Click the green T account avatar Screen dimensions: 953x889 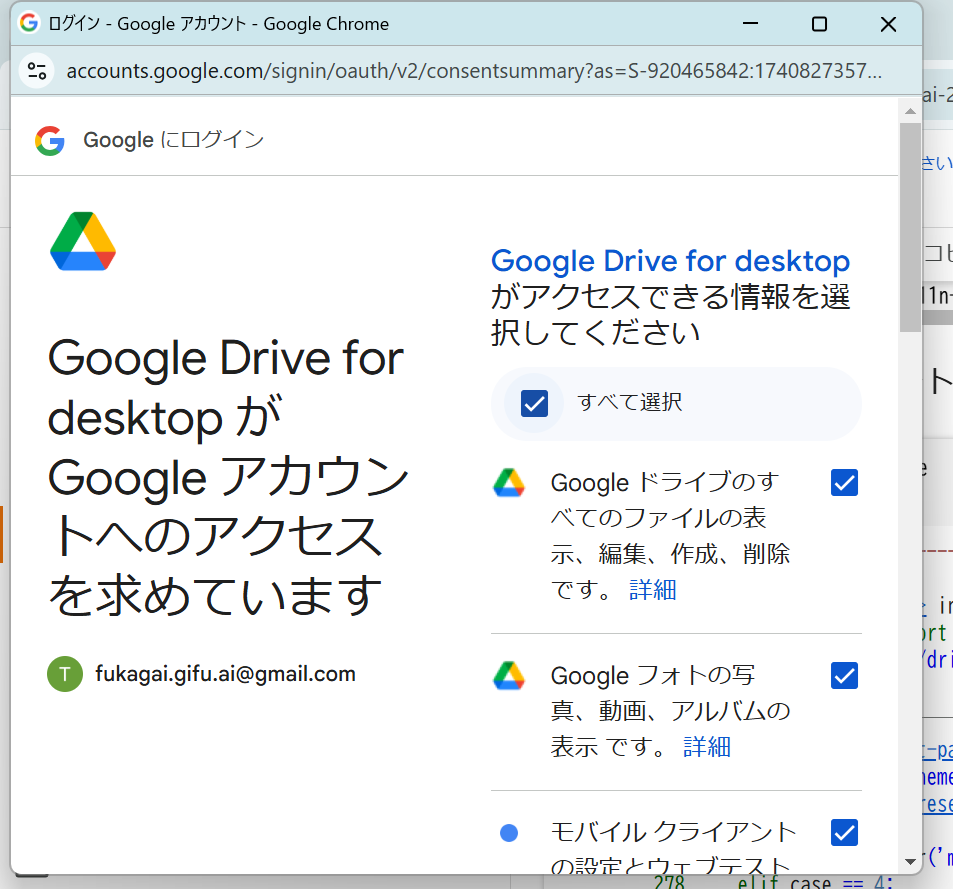65,674
